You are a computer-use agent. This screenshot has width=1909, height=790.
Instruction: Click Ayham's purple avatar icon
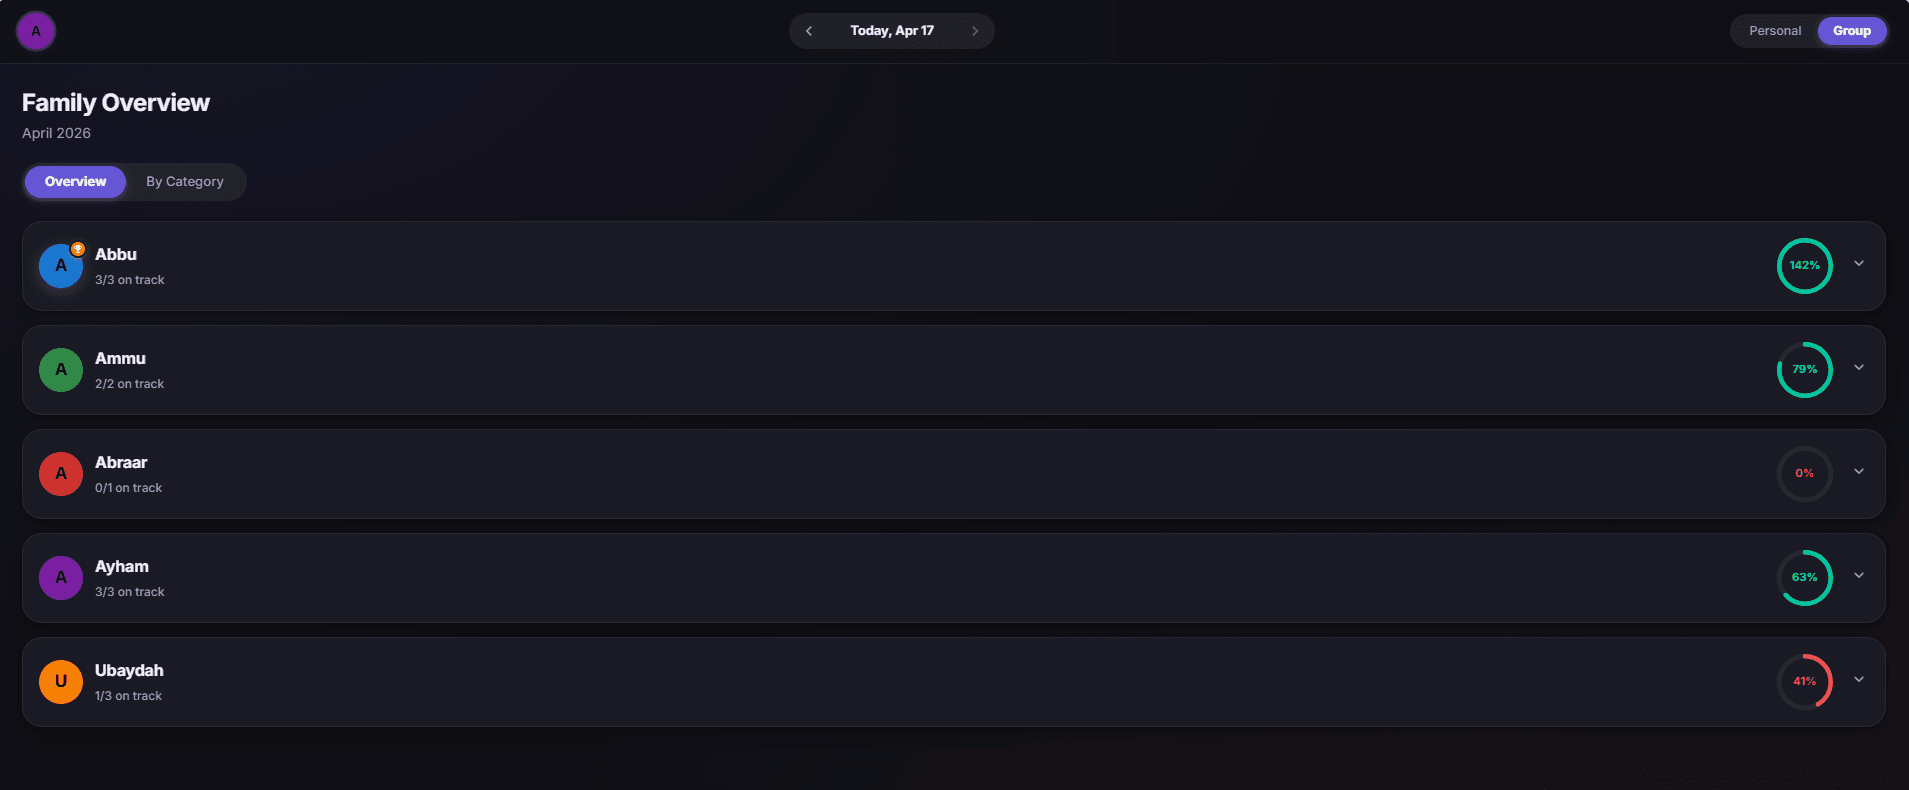(x=61, y=578)
